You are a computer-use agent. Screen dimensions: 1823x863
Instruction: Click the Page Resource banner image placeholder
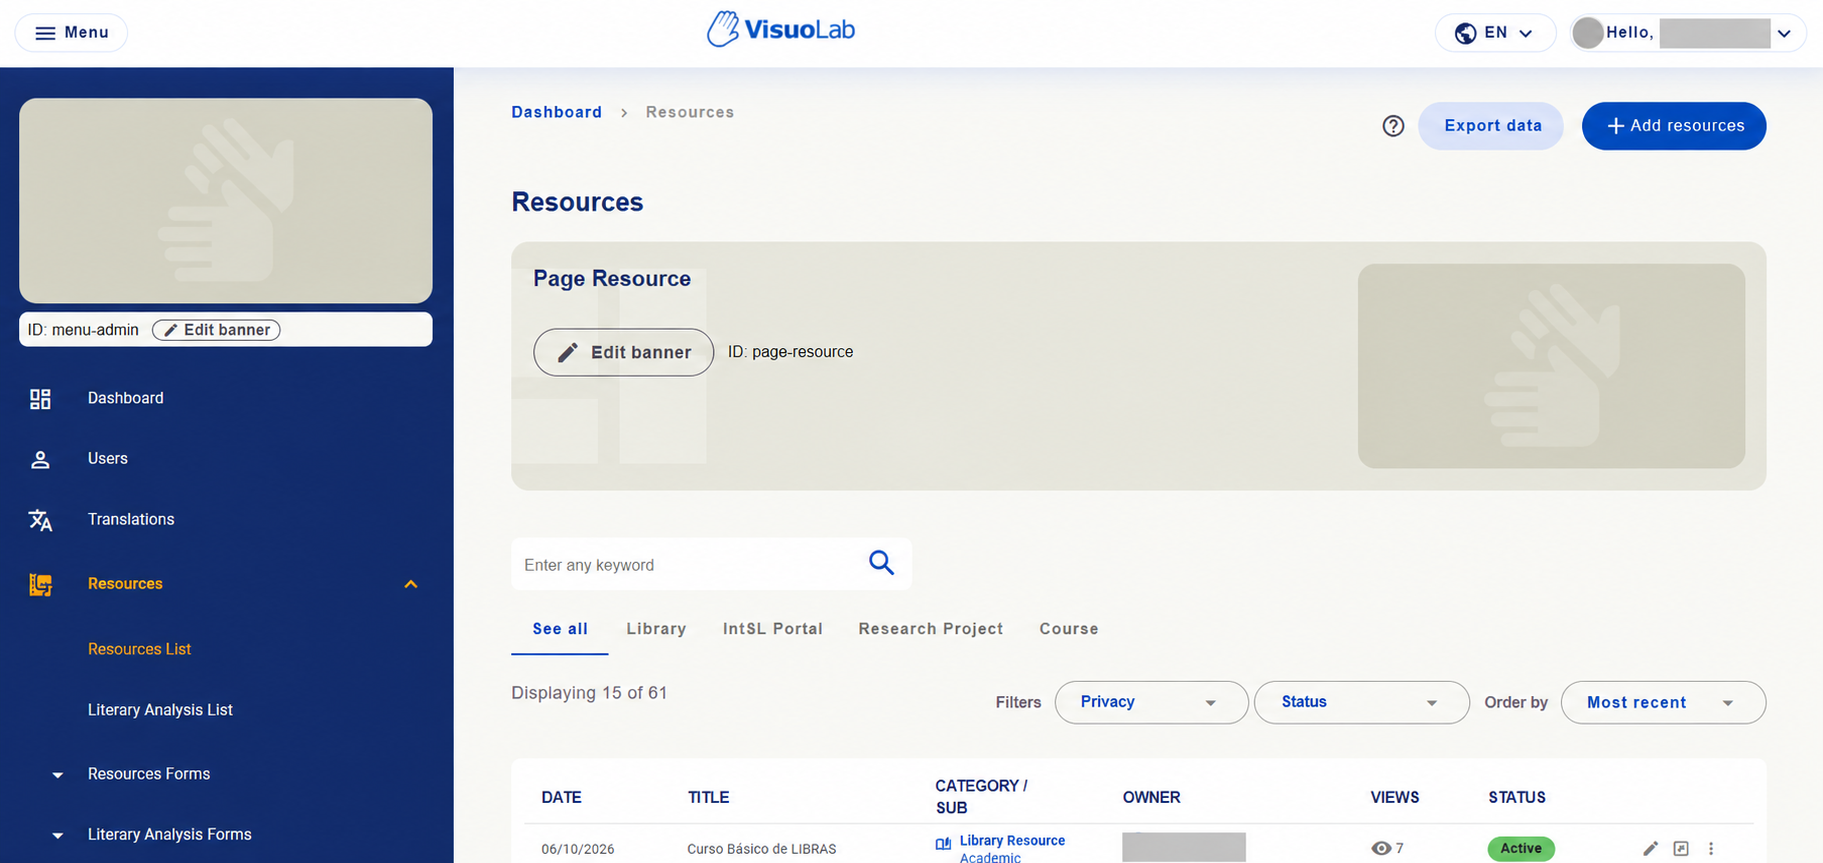click(x=1551, y=366)
